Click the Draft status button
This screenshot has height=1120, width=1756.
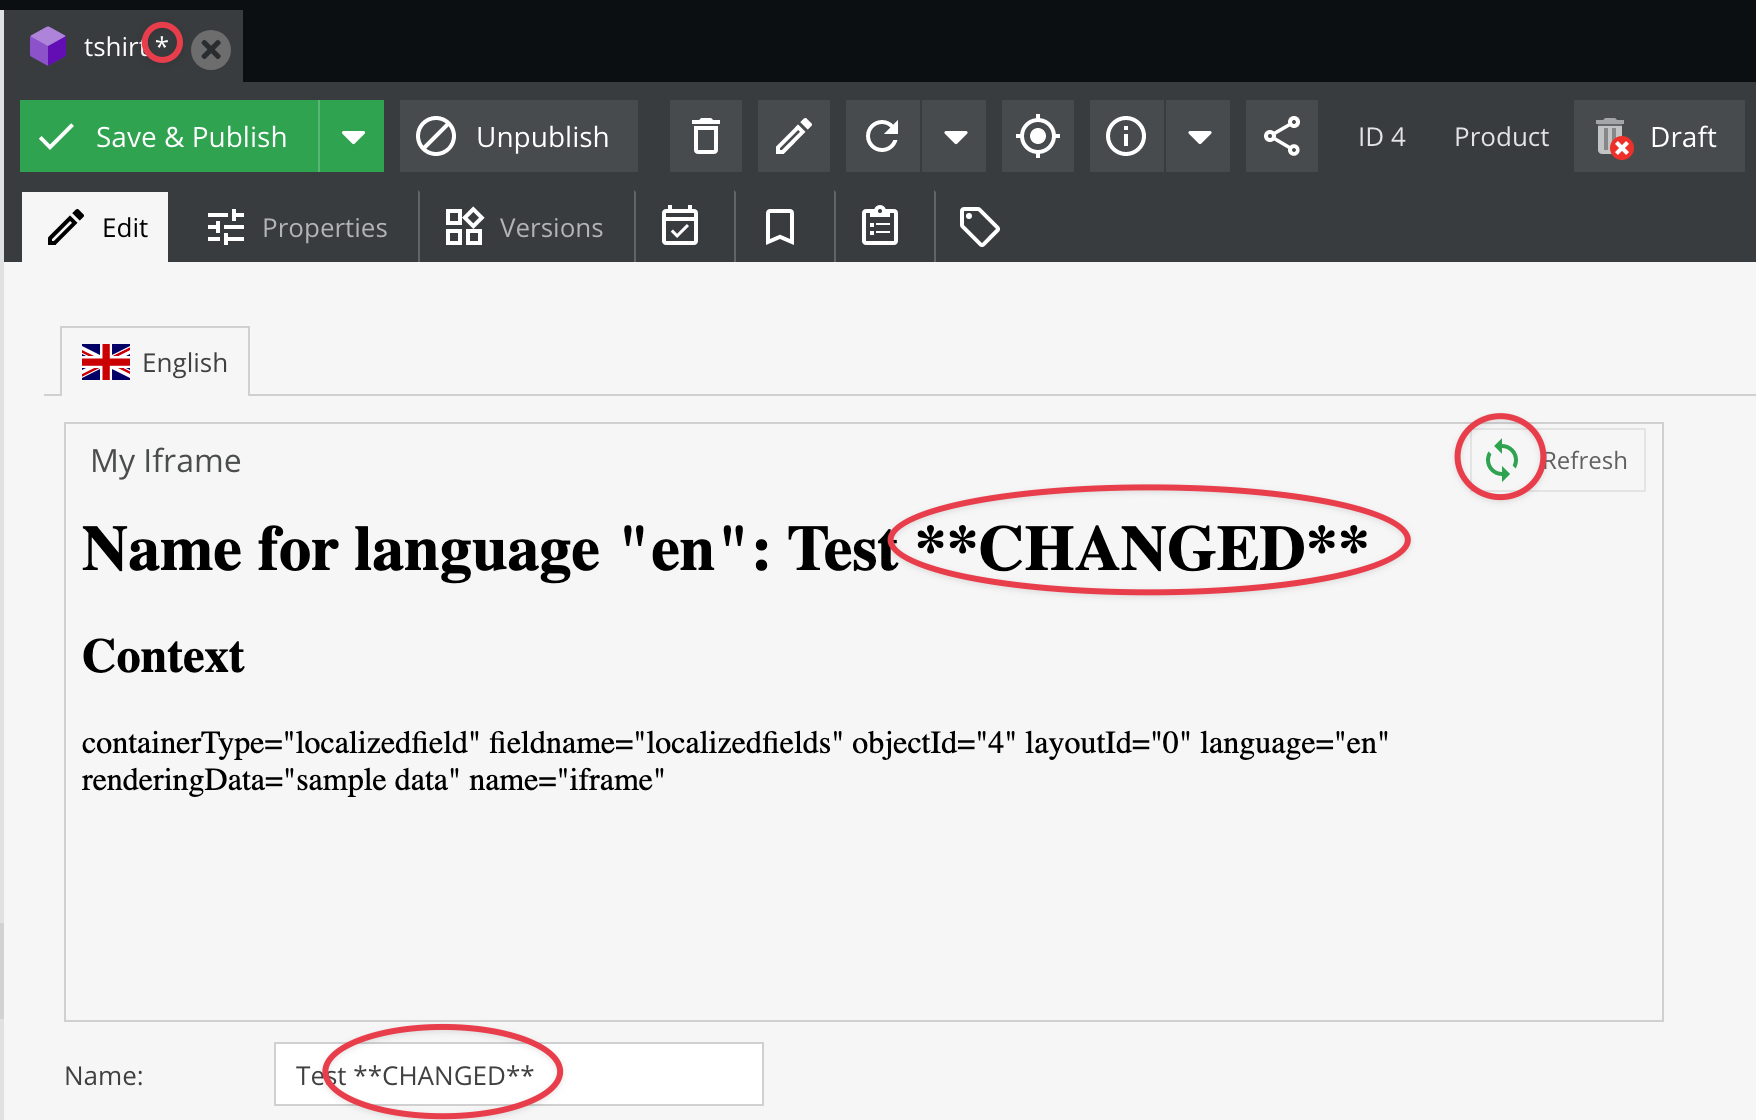tap(1658, 136)
